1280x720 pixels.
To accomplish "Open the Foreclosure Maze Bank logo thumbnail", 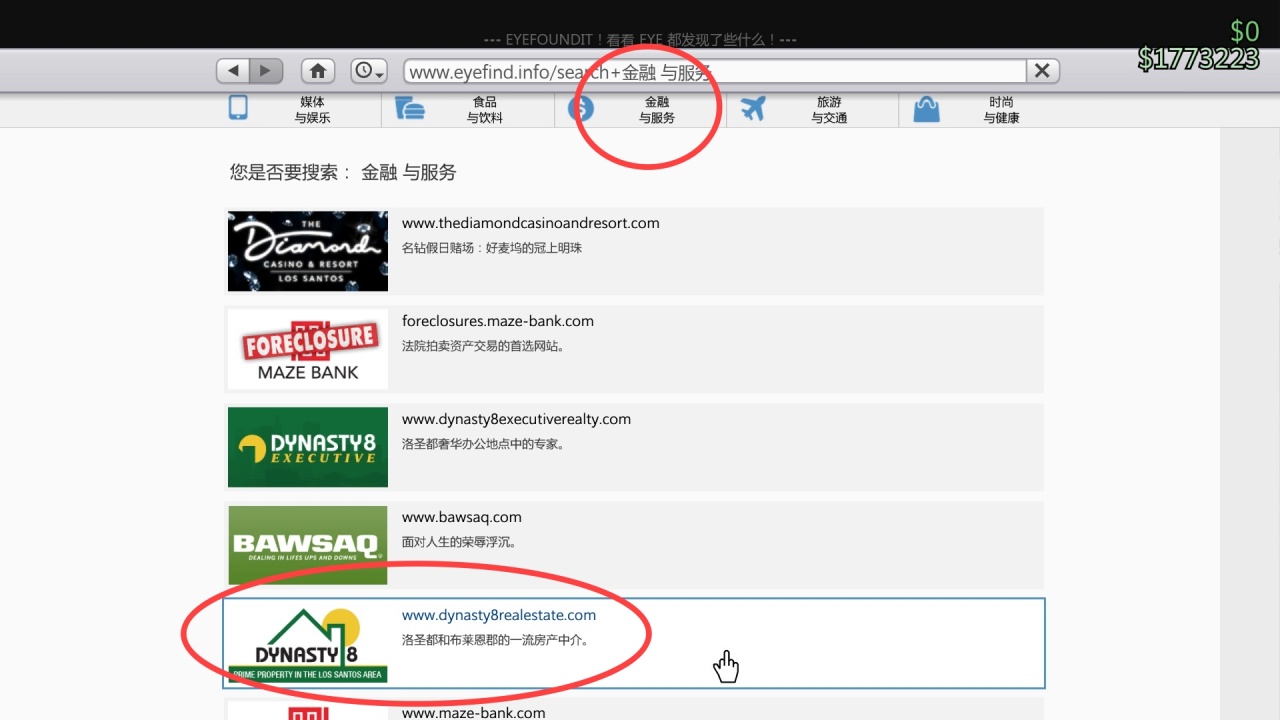I will pyautogui.click(x=308, y=349).
